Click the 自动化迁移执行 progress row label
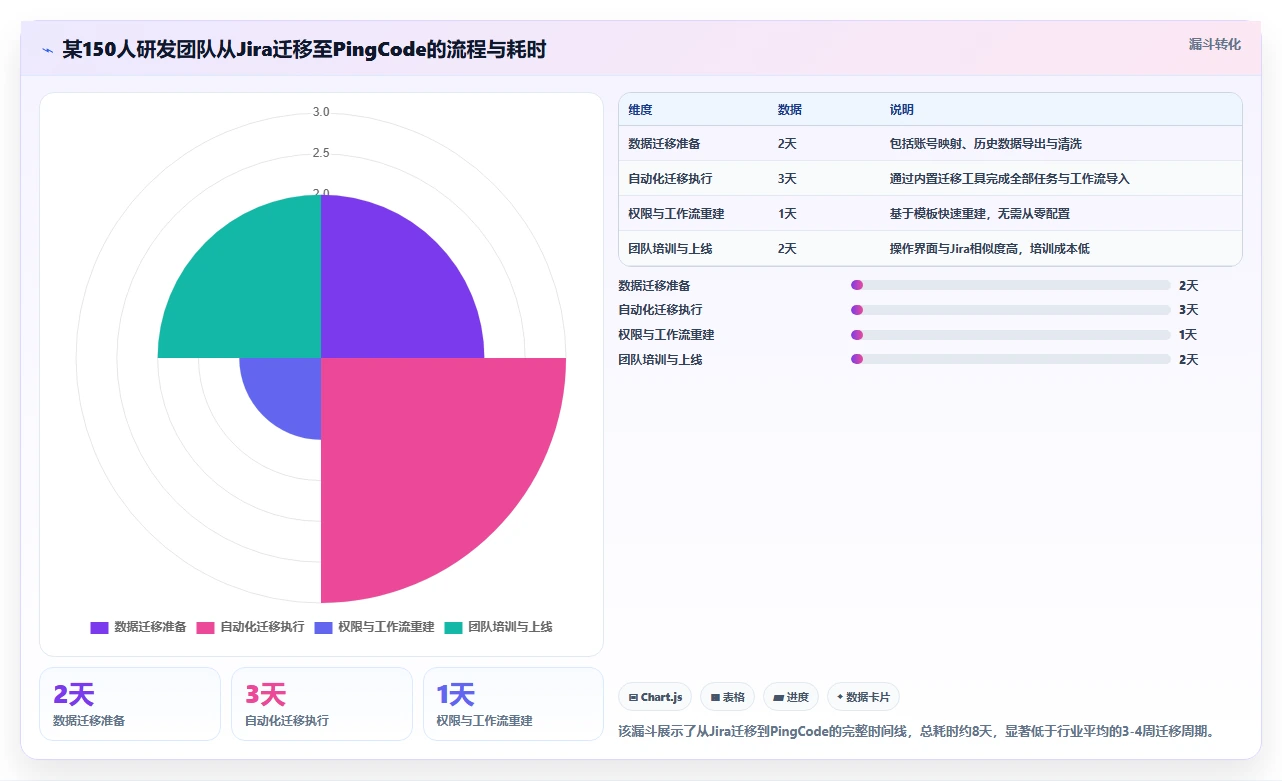Viewport: 1282px width, 781px height. [660, 310]
